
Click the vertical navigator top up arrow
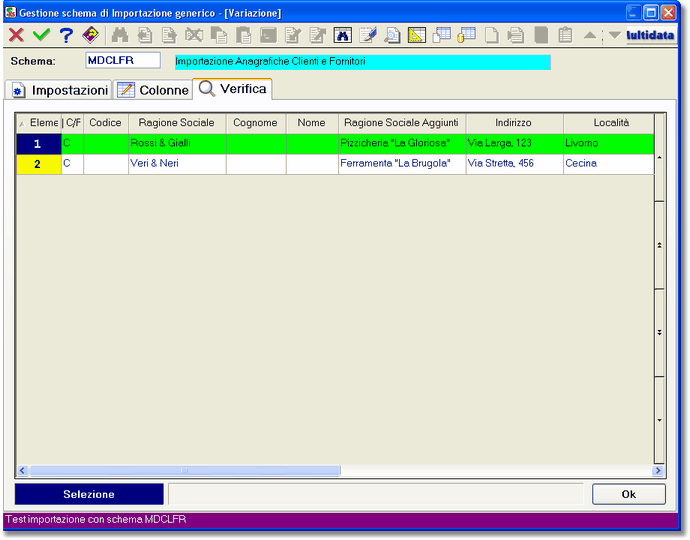tap(659, 158)
